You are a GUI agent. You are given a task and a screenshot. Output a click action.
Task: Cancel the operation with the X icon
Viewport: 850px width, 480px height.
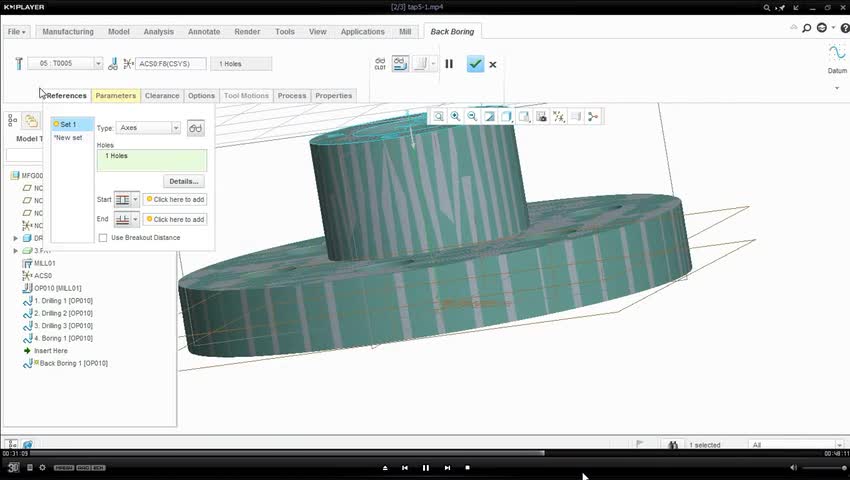click(x=493, y=64)
